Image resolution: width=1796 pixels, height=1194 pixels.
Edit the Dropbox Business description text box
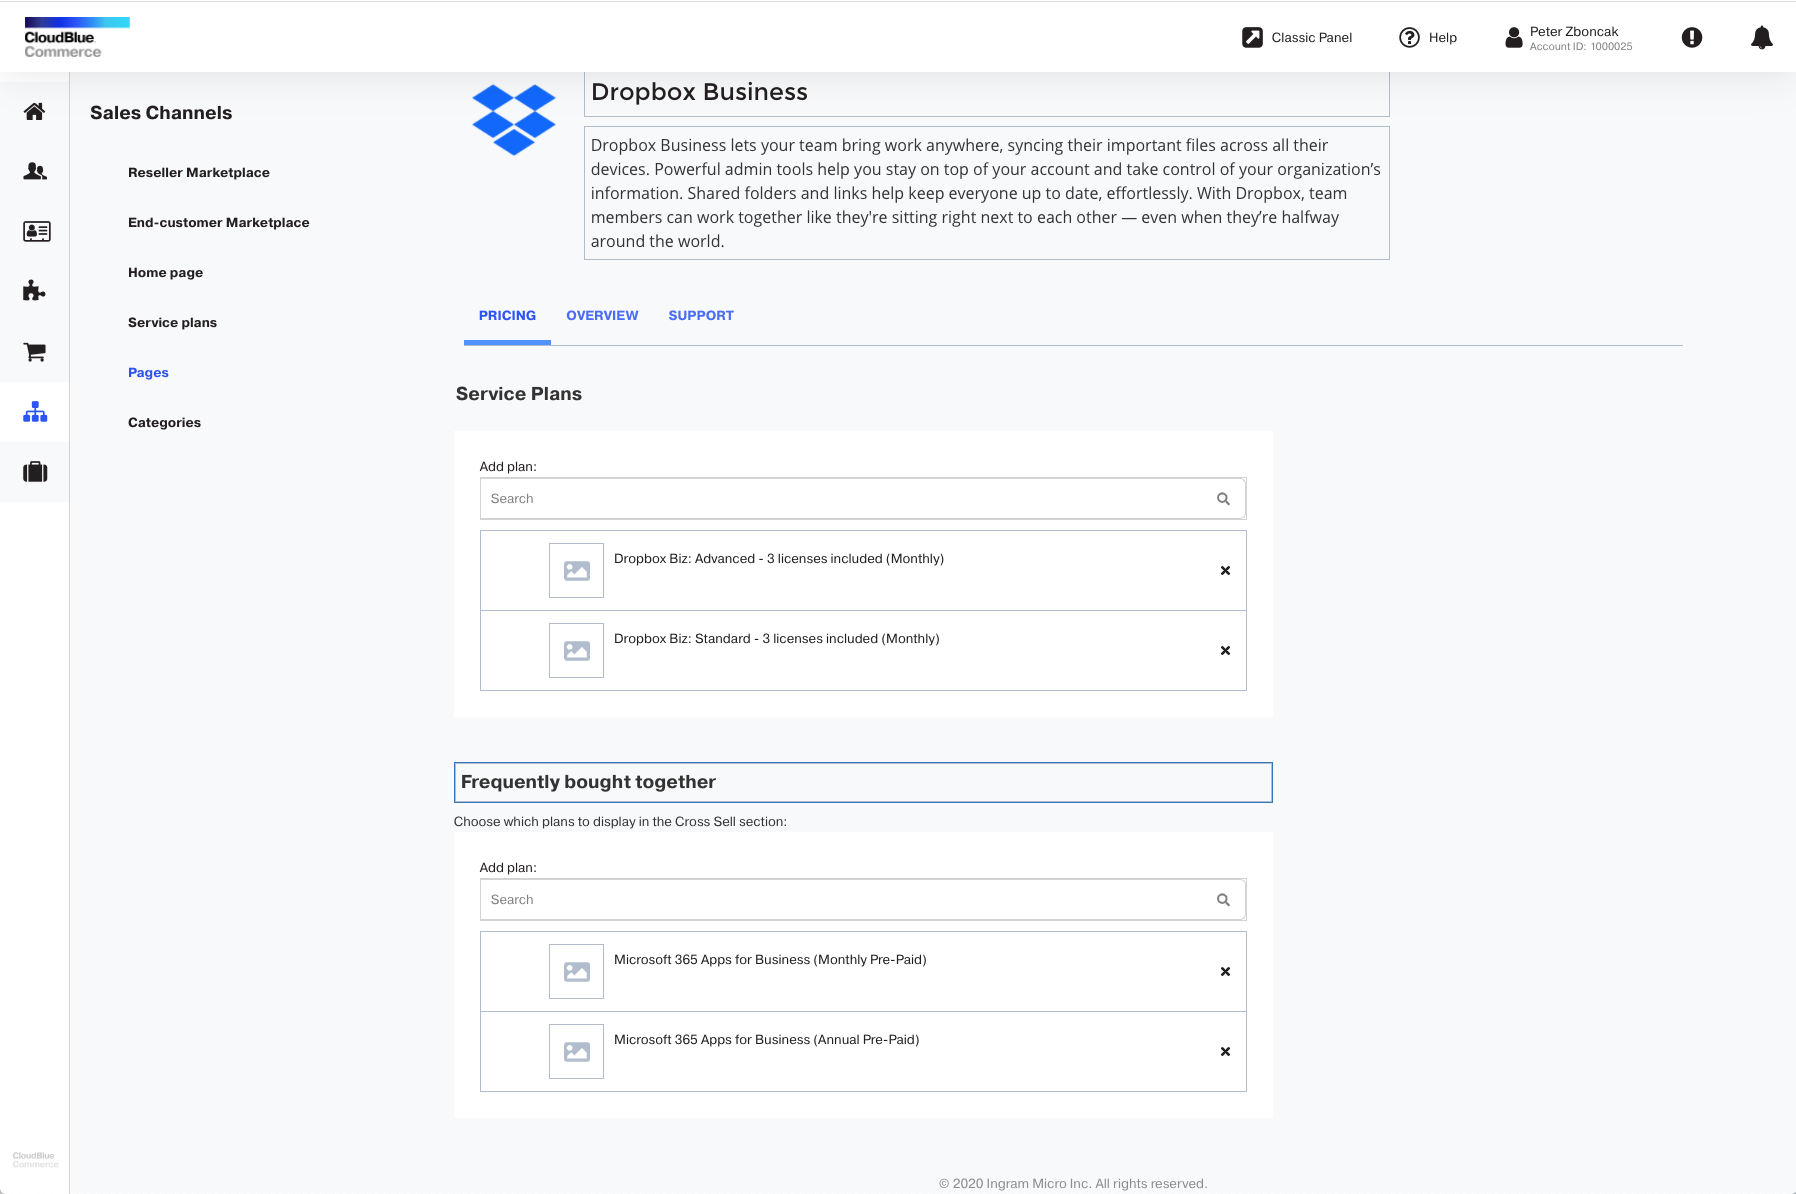pyautogui.click(x=986, y=193)
